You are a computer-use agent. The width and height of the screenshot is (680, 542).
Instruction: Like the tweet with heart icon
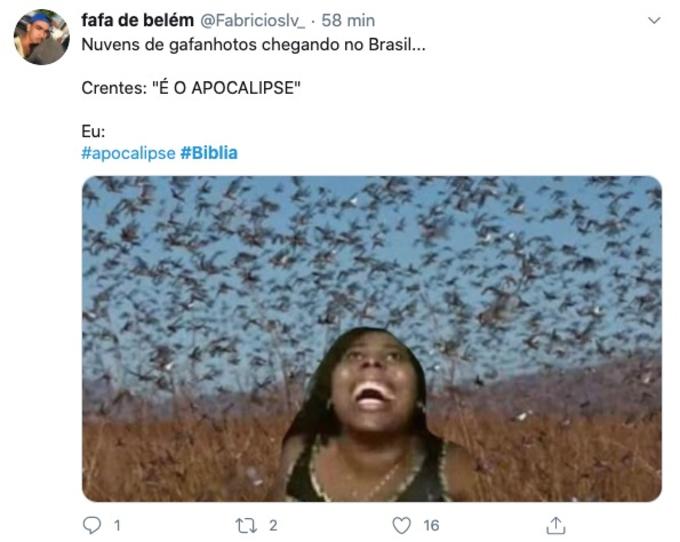point(401,526)
